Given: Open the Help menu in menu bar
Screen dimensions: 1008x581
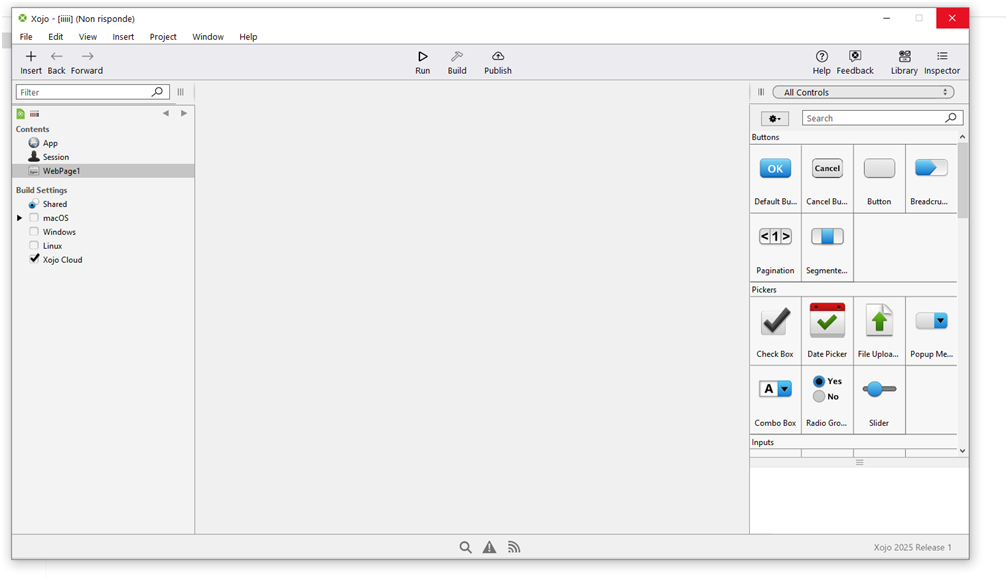Looking at the screenshot, I should tap(248, 37).
